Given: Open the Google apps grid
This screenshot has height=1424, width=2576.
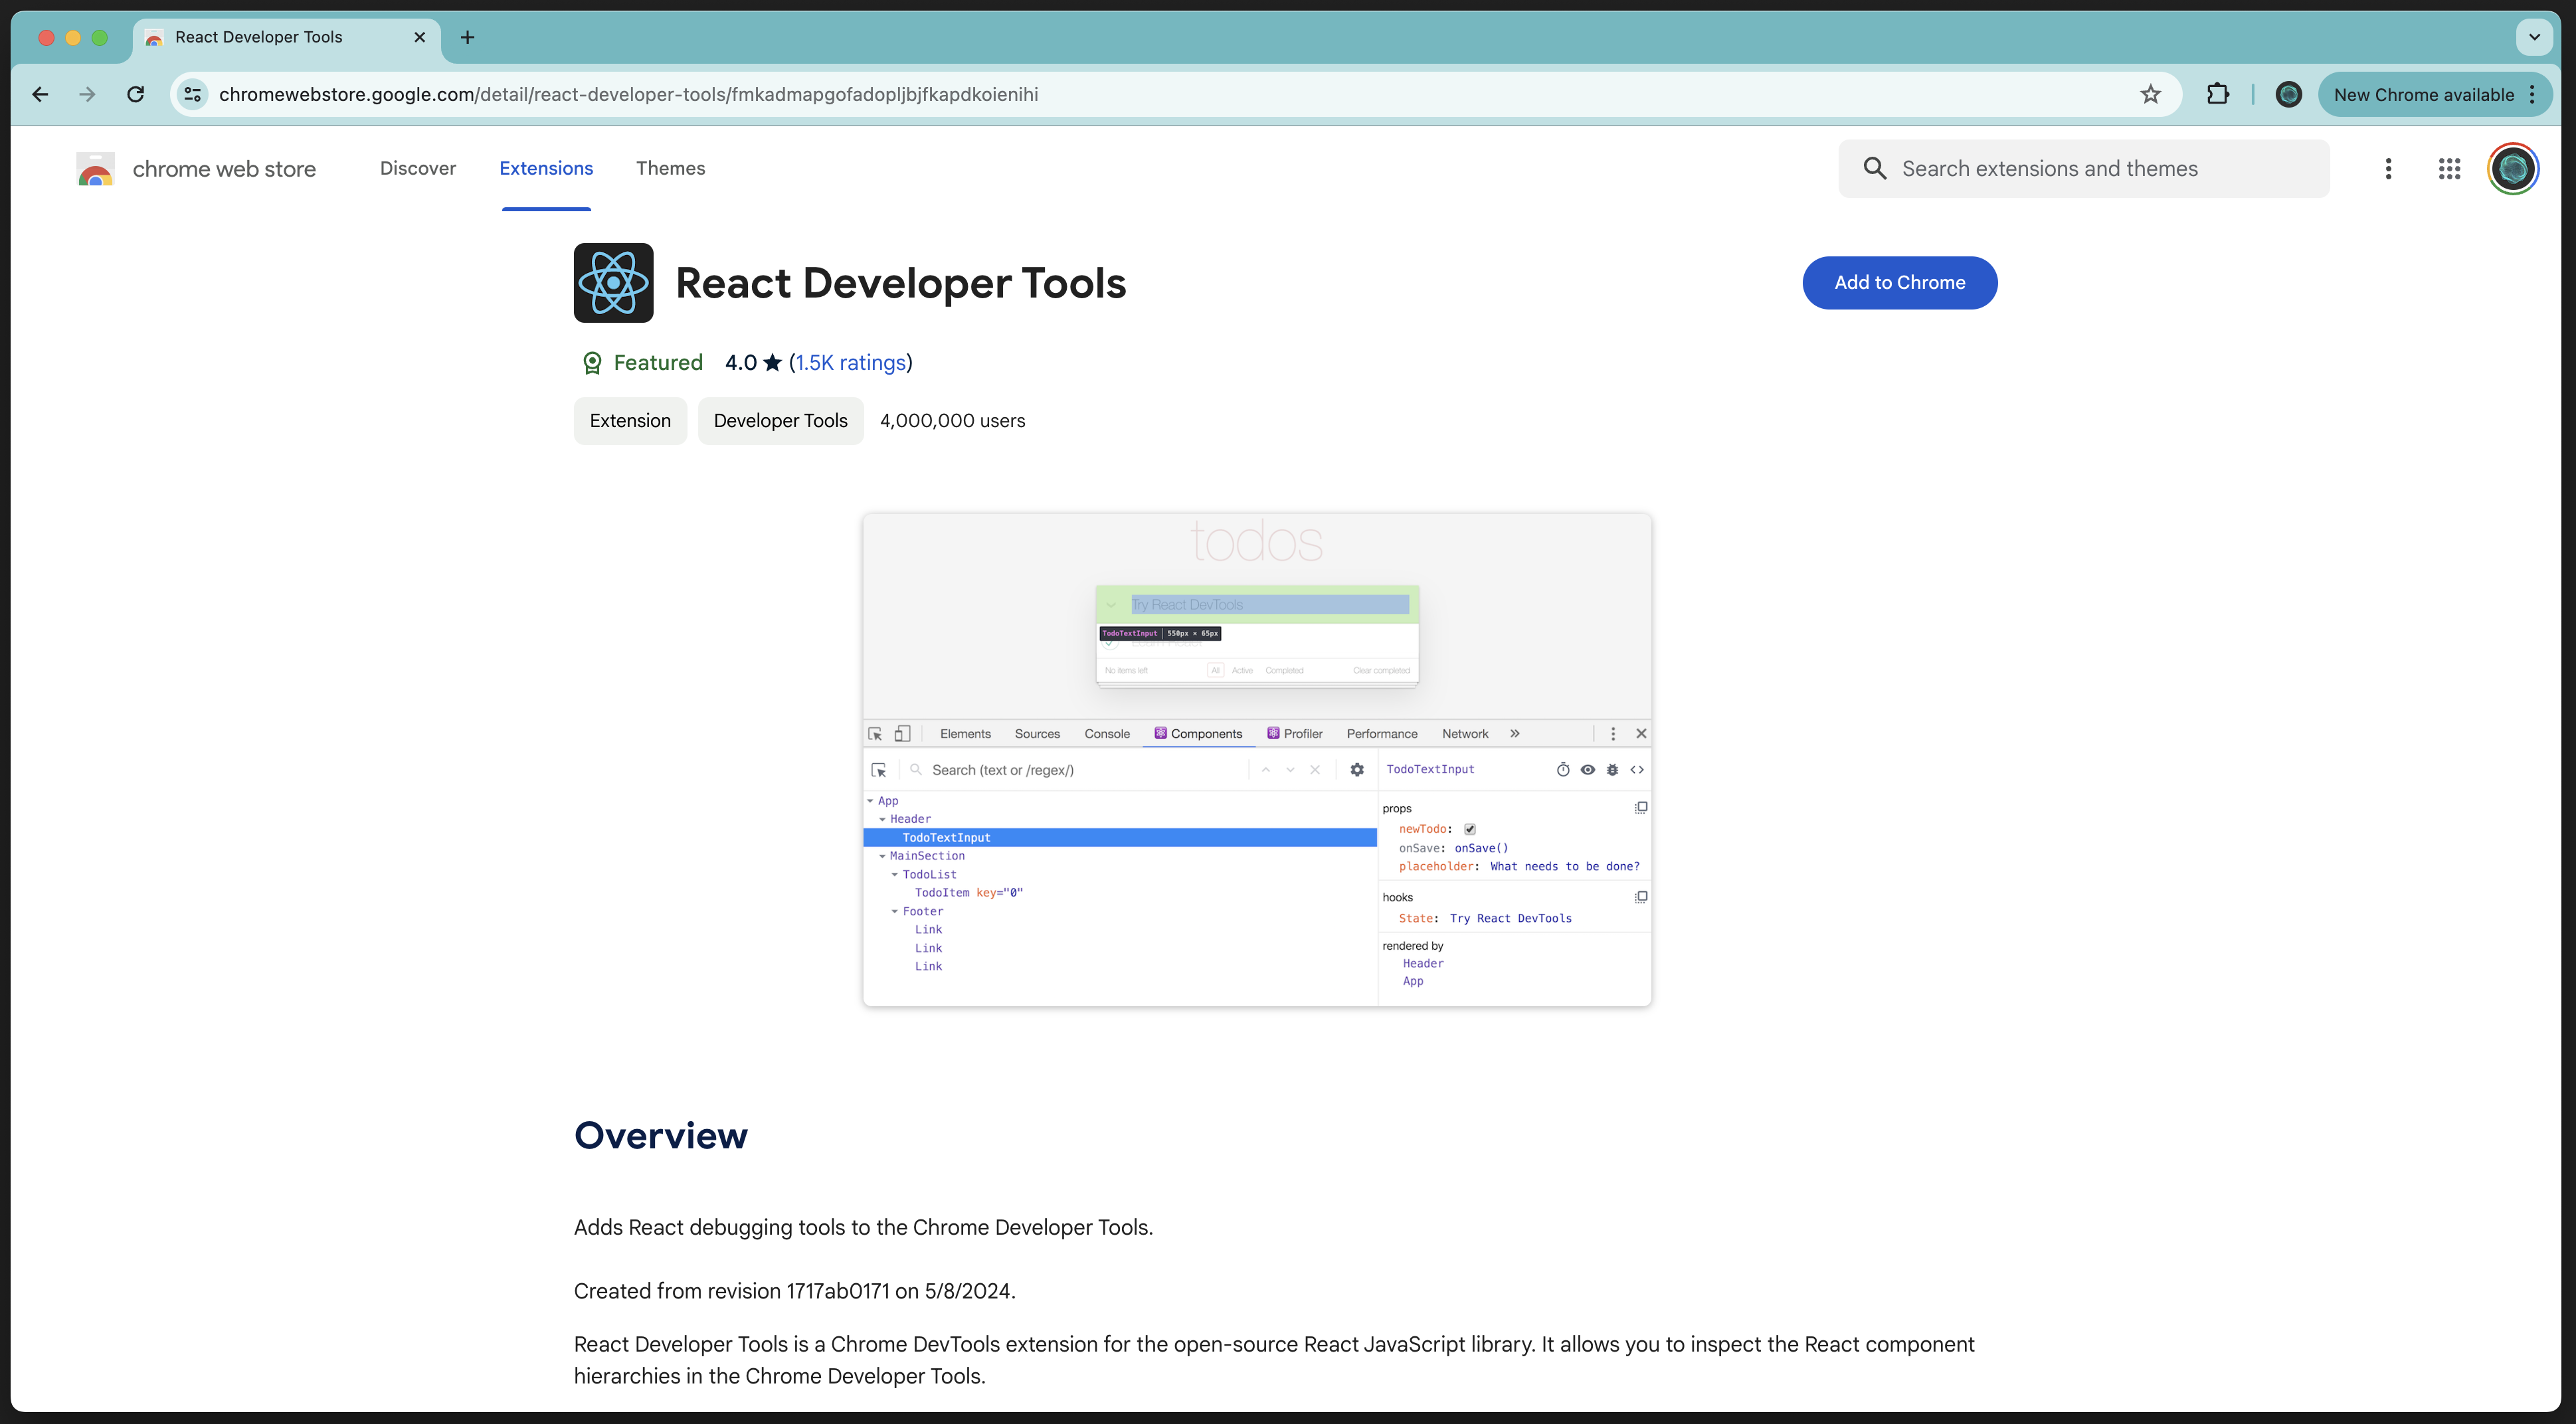Looking at the screenshot, I should point(2449,169).
